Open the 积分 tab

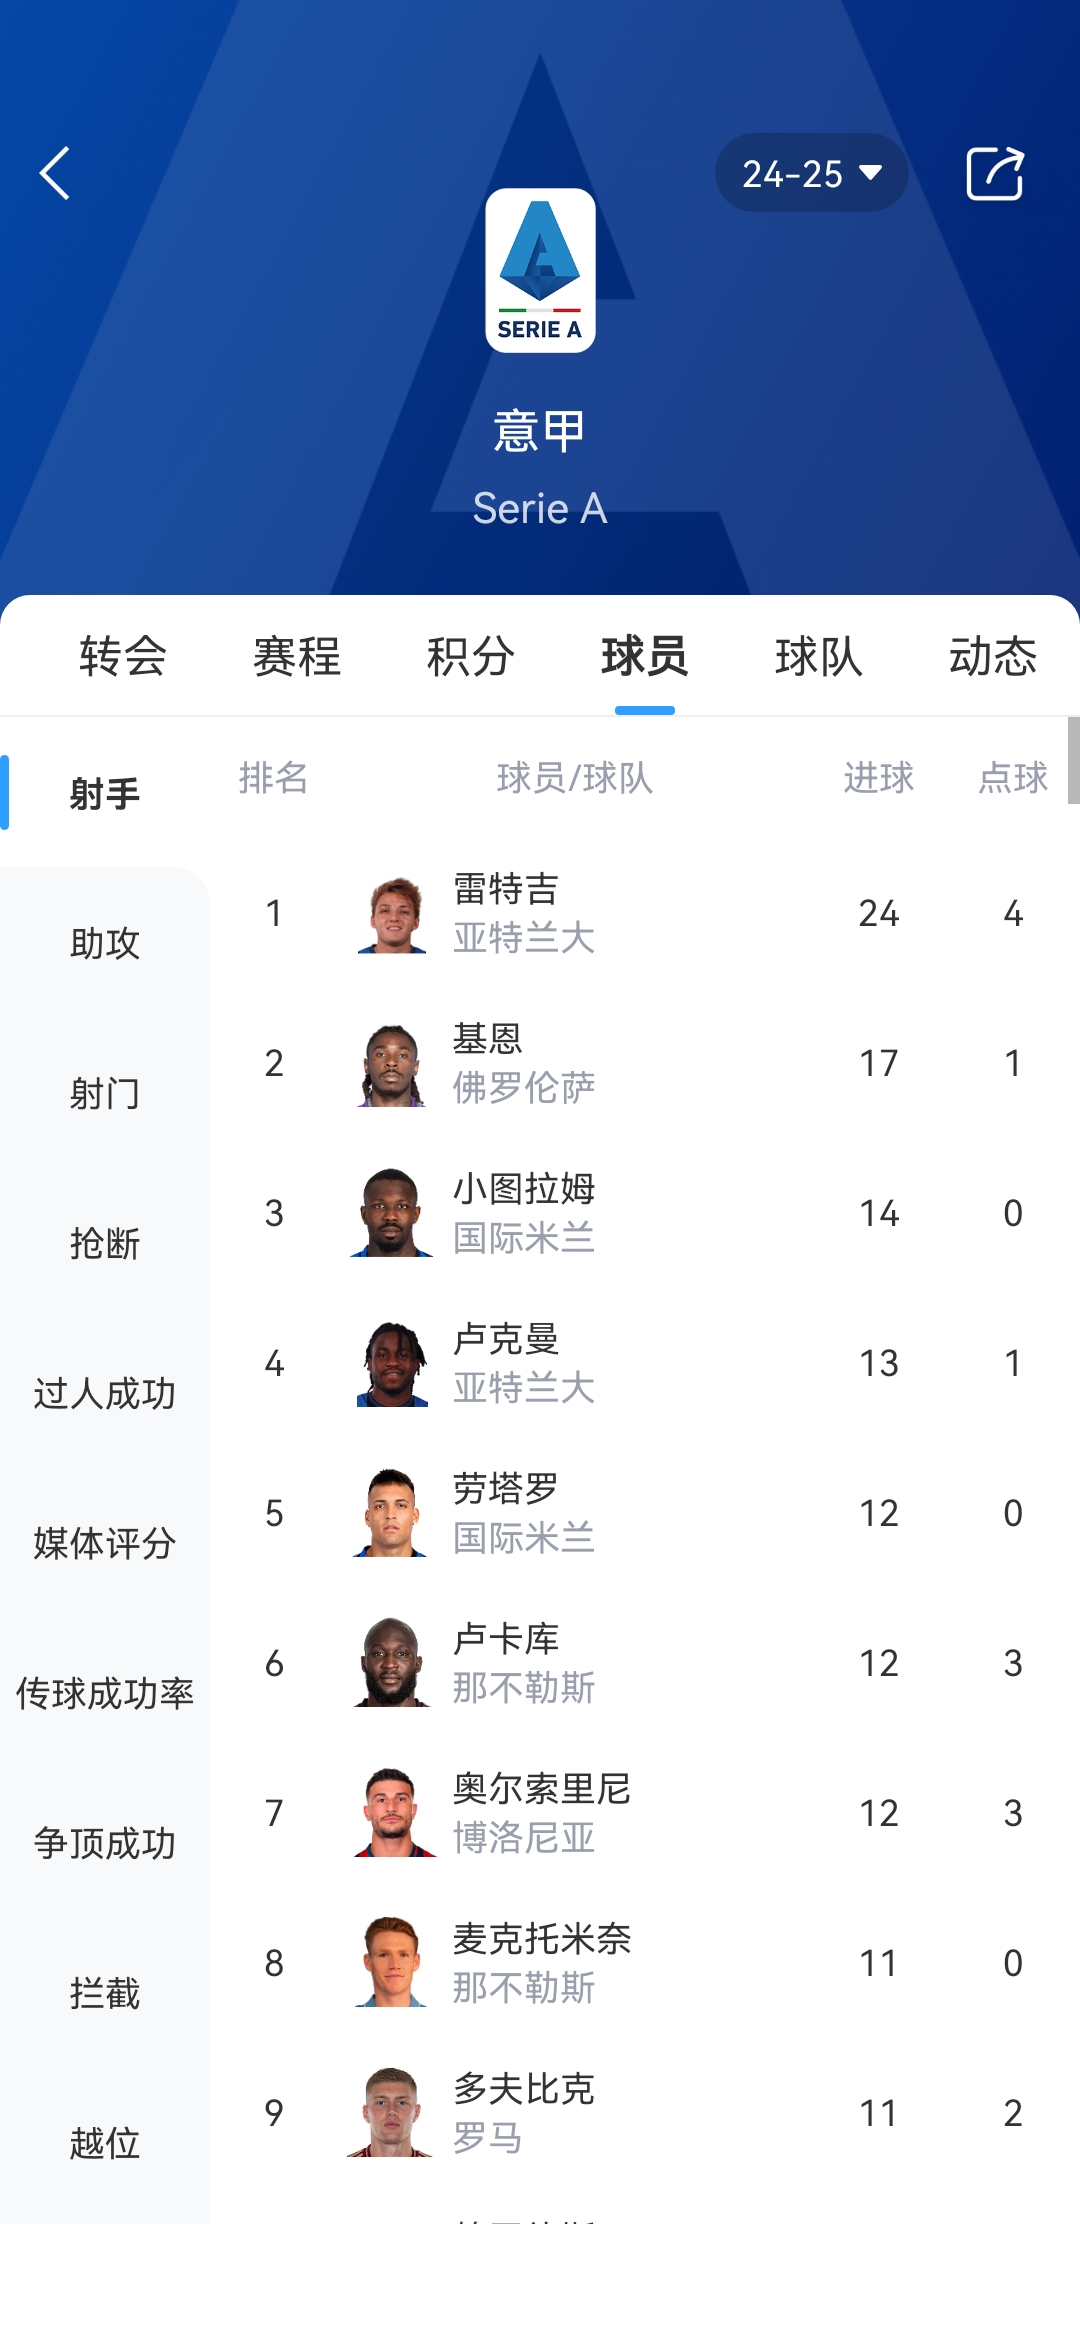click(x=471, y=657)
